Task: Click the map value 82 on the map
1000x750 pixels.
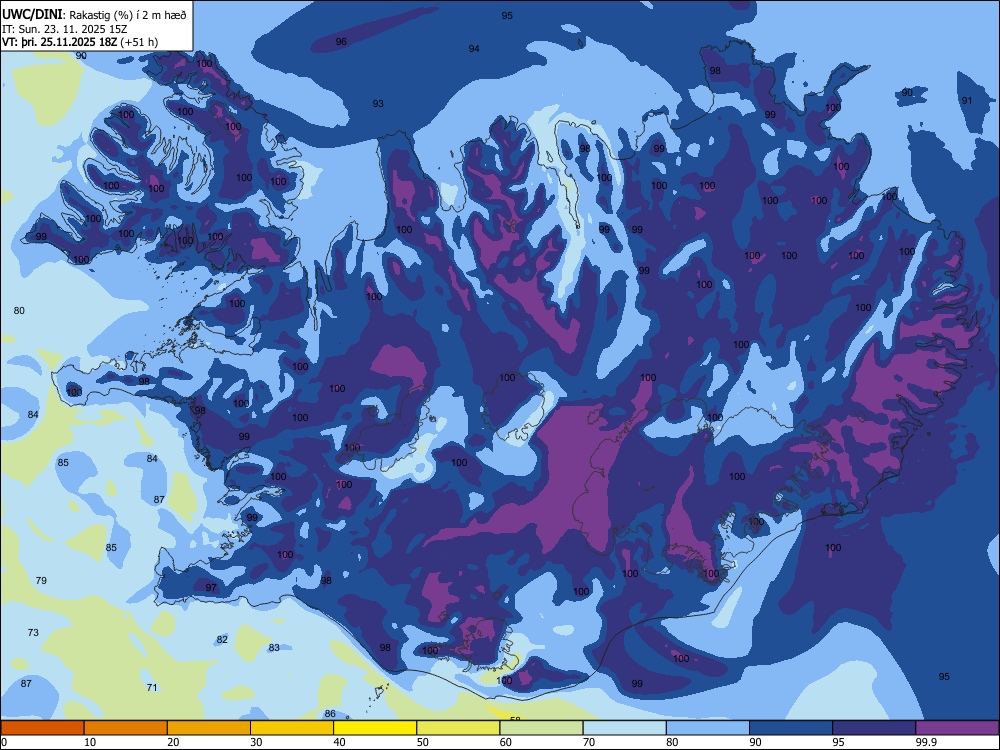Action: pyautogui.click(x=222, y=640)
